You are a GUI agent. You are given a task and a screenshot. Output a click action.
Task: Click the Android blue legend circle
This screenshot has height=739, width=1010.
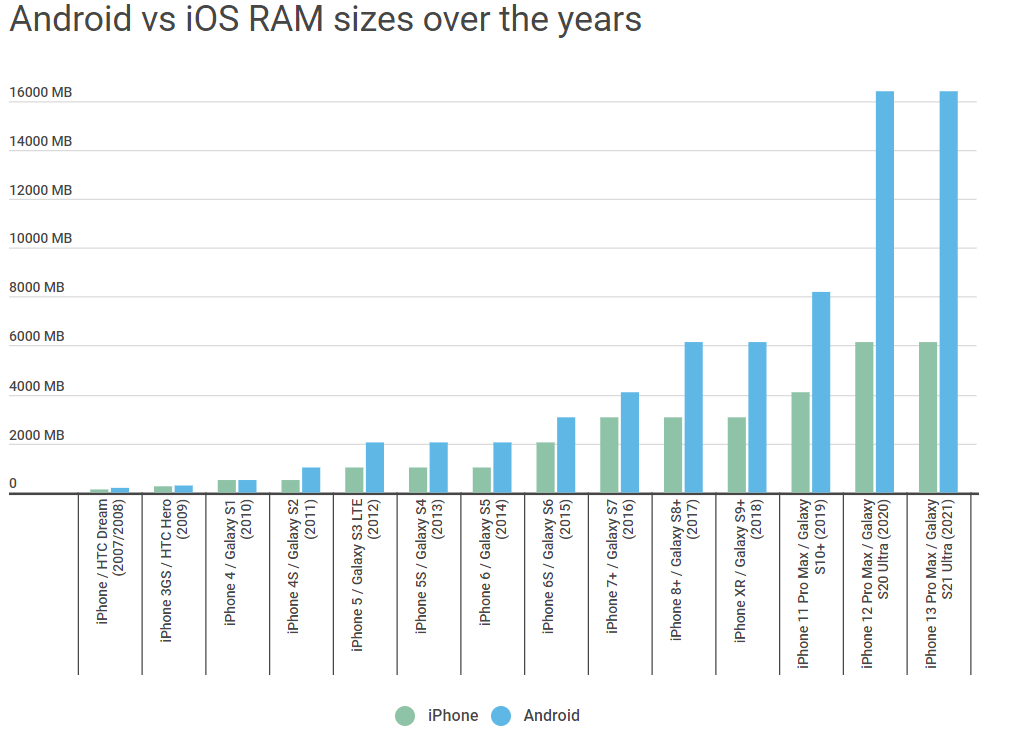click(501, 716)
